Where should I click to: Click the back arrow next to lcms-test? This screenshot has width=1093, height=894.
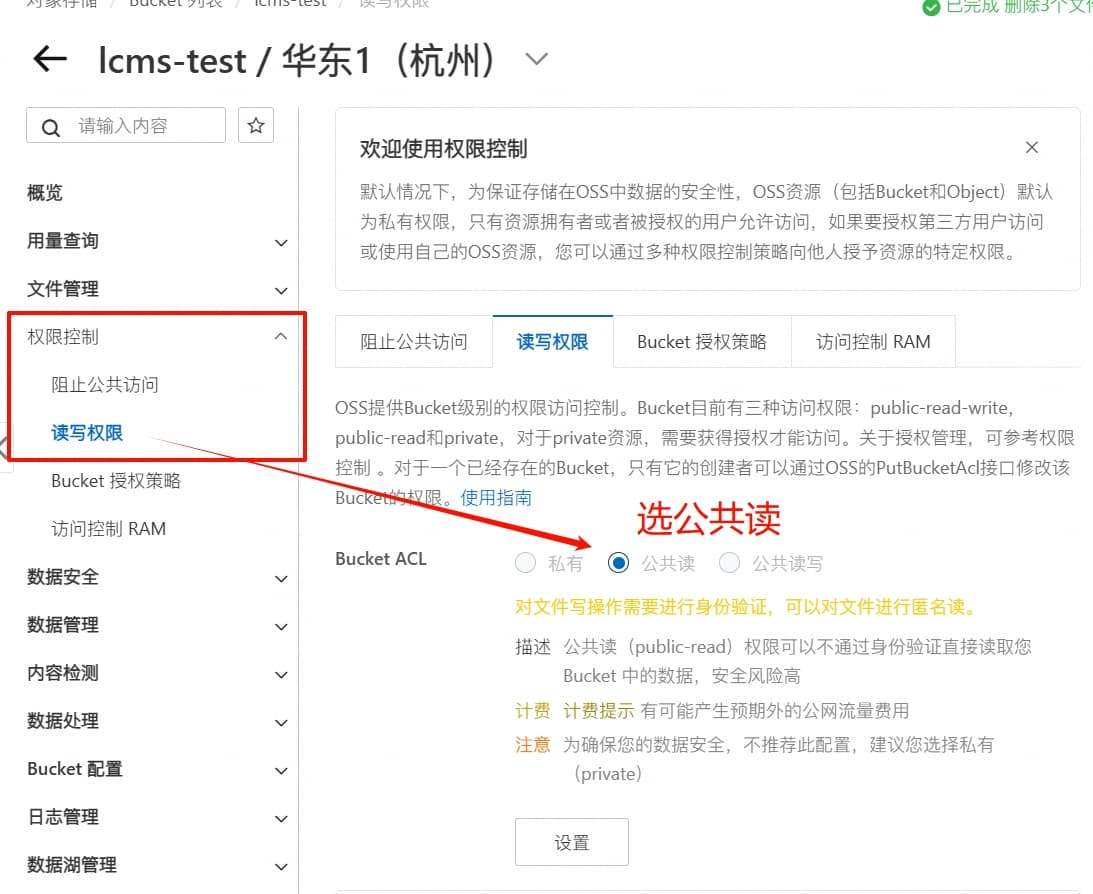coord(50,59)
